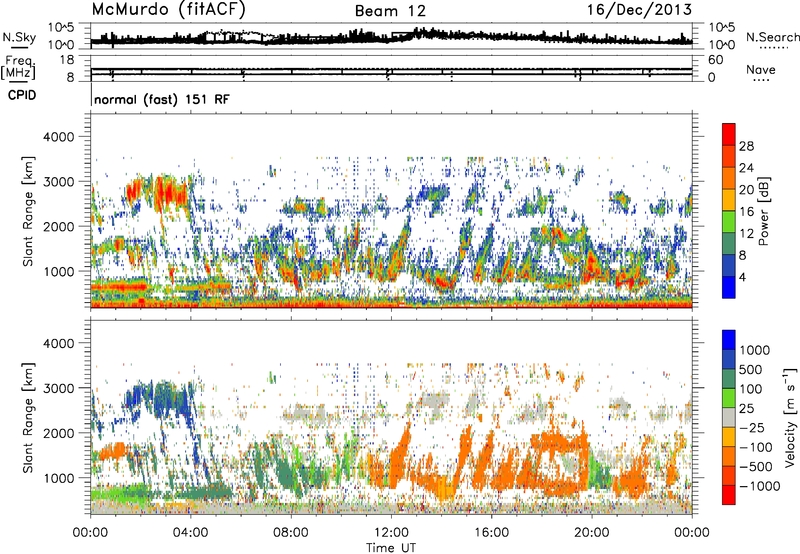Click the "McMurdo (fitACF)" plot title
The height and width of the screenshot is (554, 800).
[168, 10]
